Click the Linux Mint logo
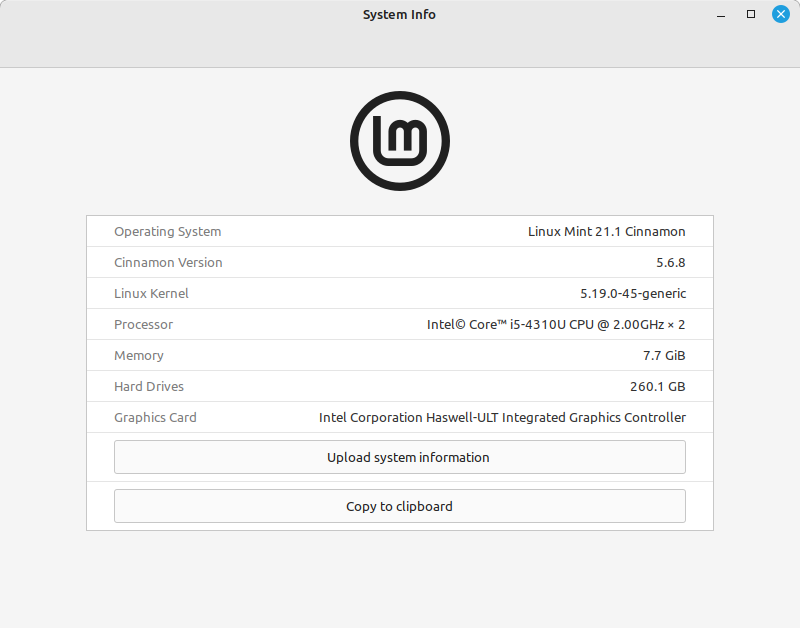The image size is (800, 628). (x=399, y=141)
